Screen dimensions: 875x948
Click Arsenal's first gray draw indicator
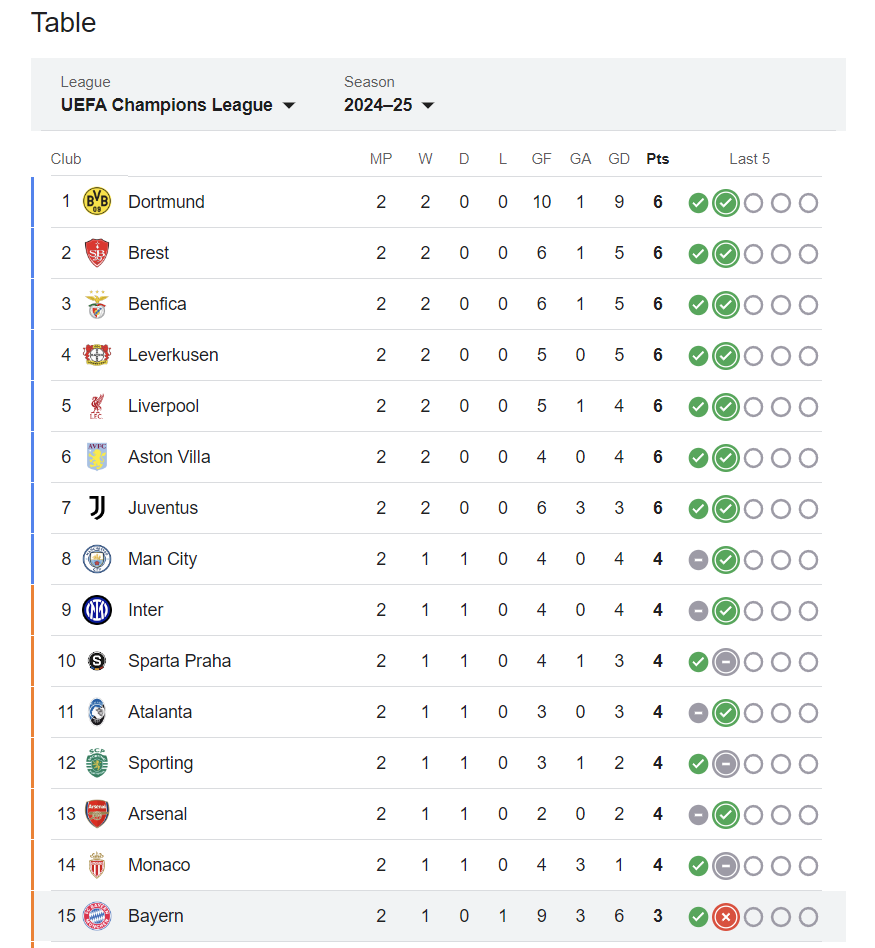[x=698, y=815]
